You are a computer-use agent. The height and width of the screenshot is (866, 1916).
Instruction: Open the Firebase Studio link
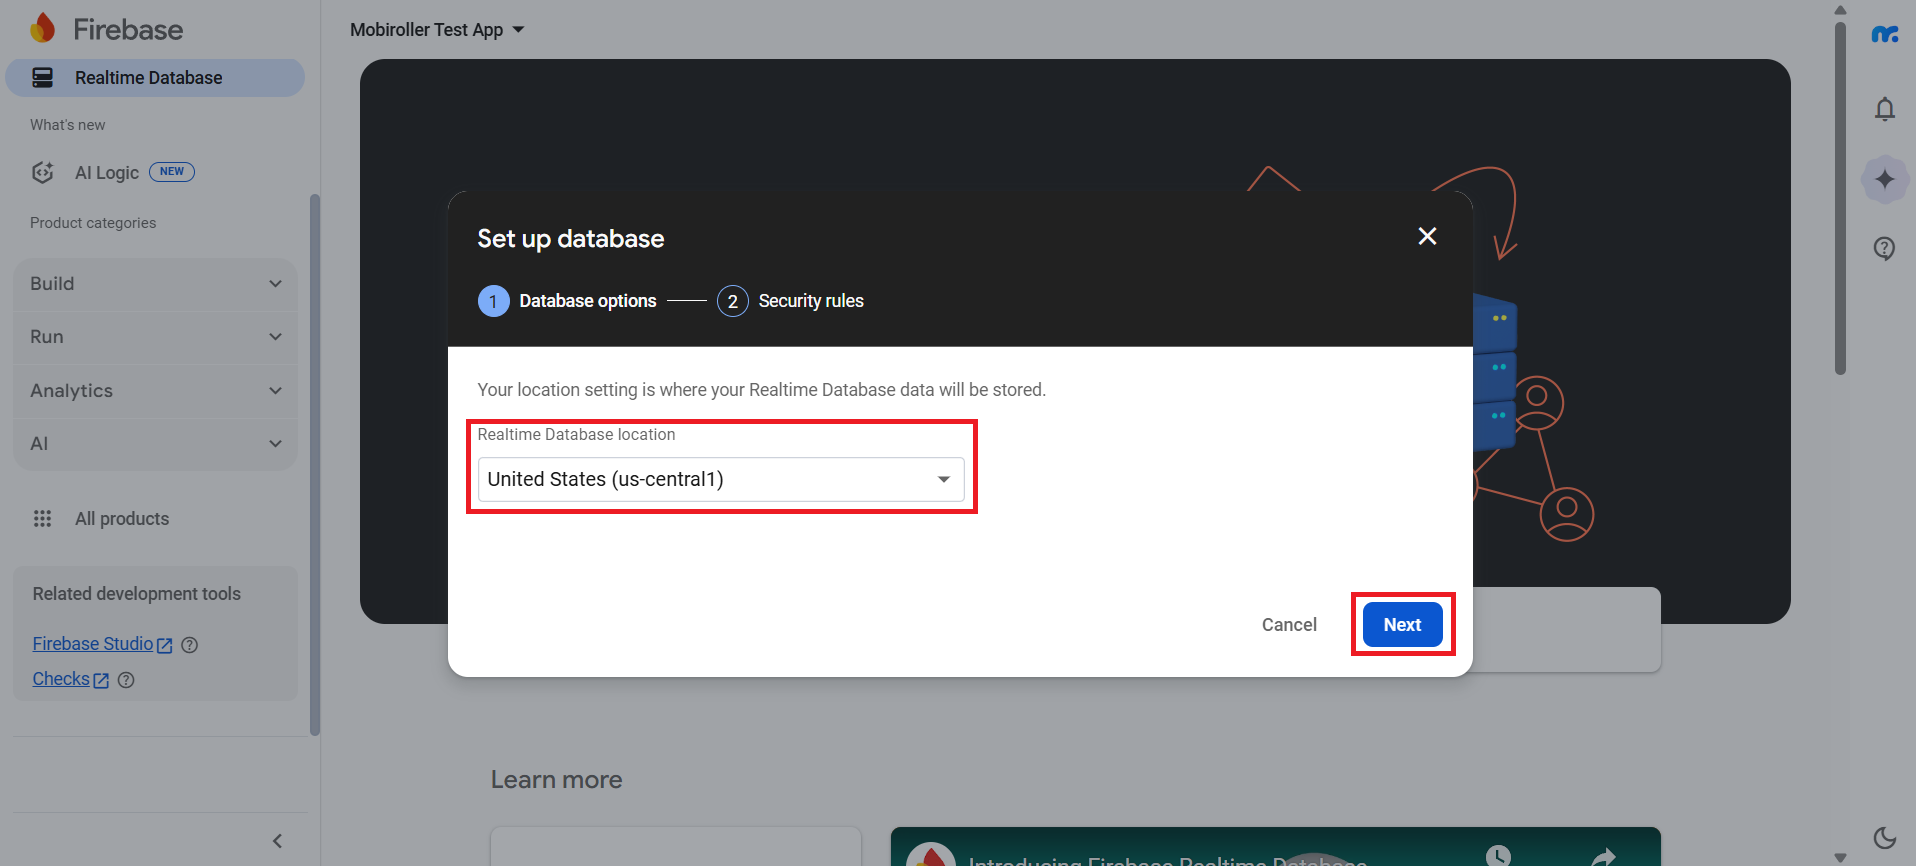[102, 644]
